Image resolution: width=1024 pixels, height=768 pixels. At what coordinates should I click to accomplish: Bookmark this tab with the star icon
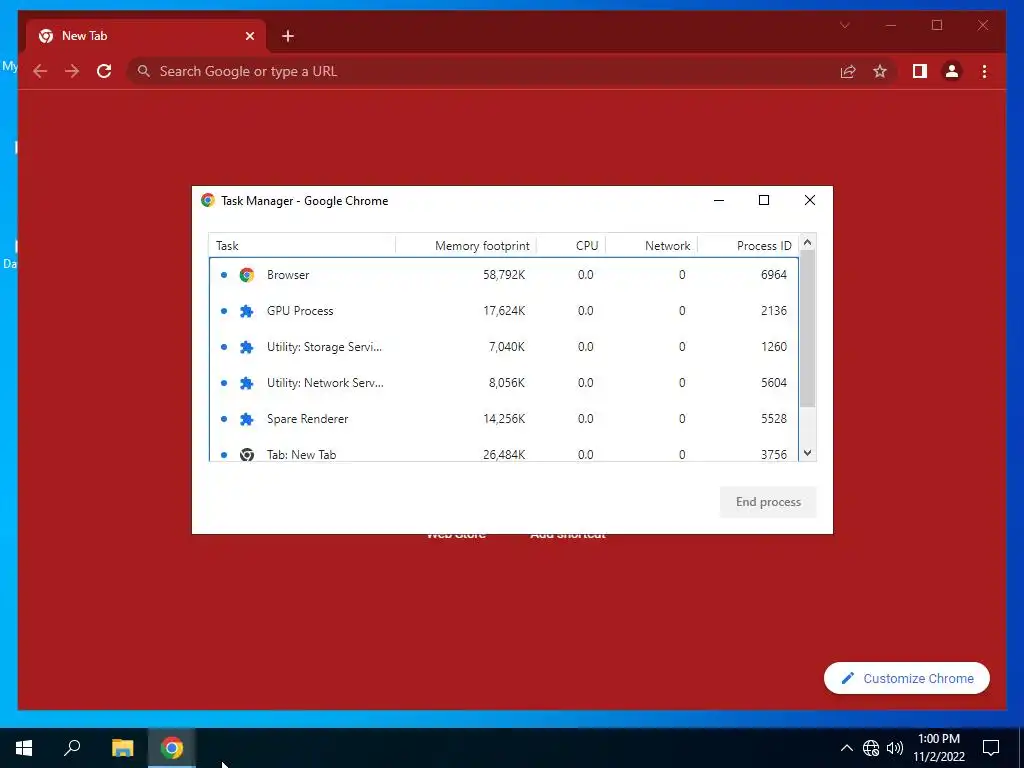point(880,71)
